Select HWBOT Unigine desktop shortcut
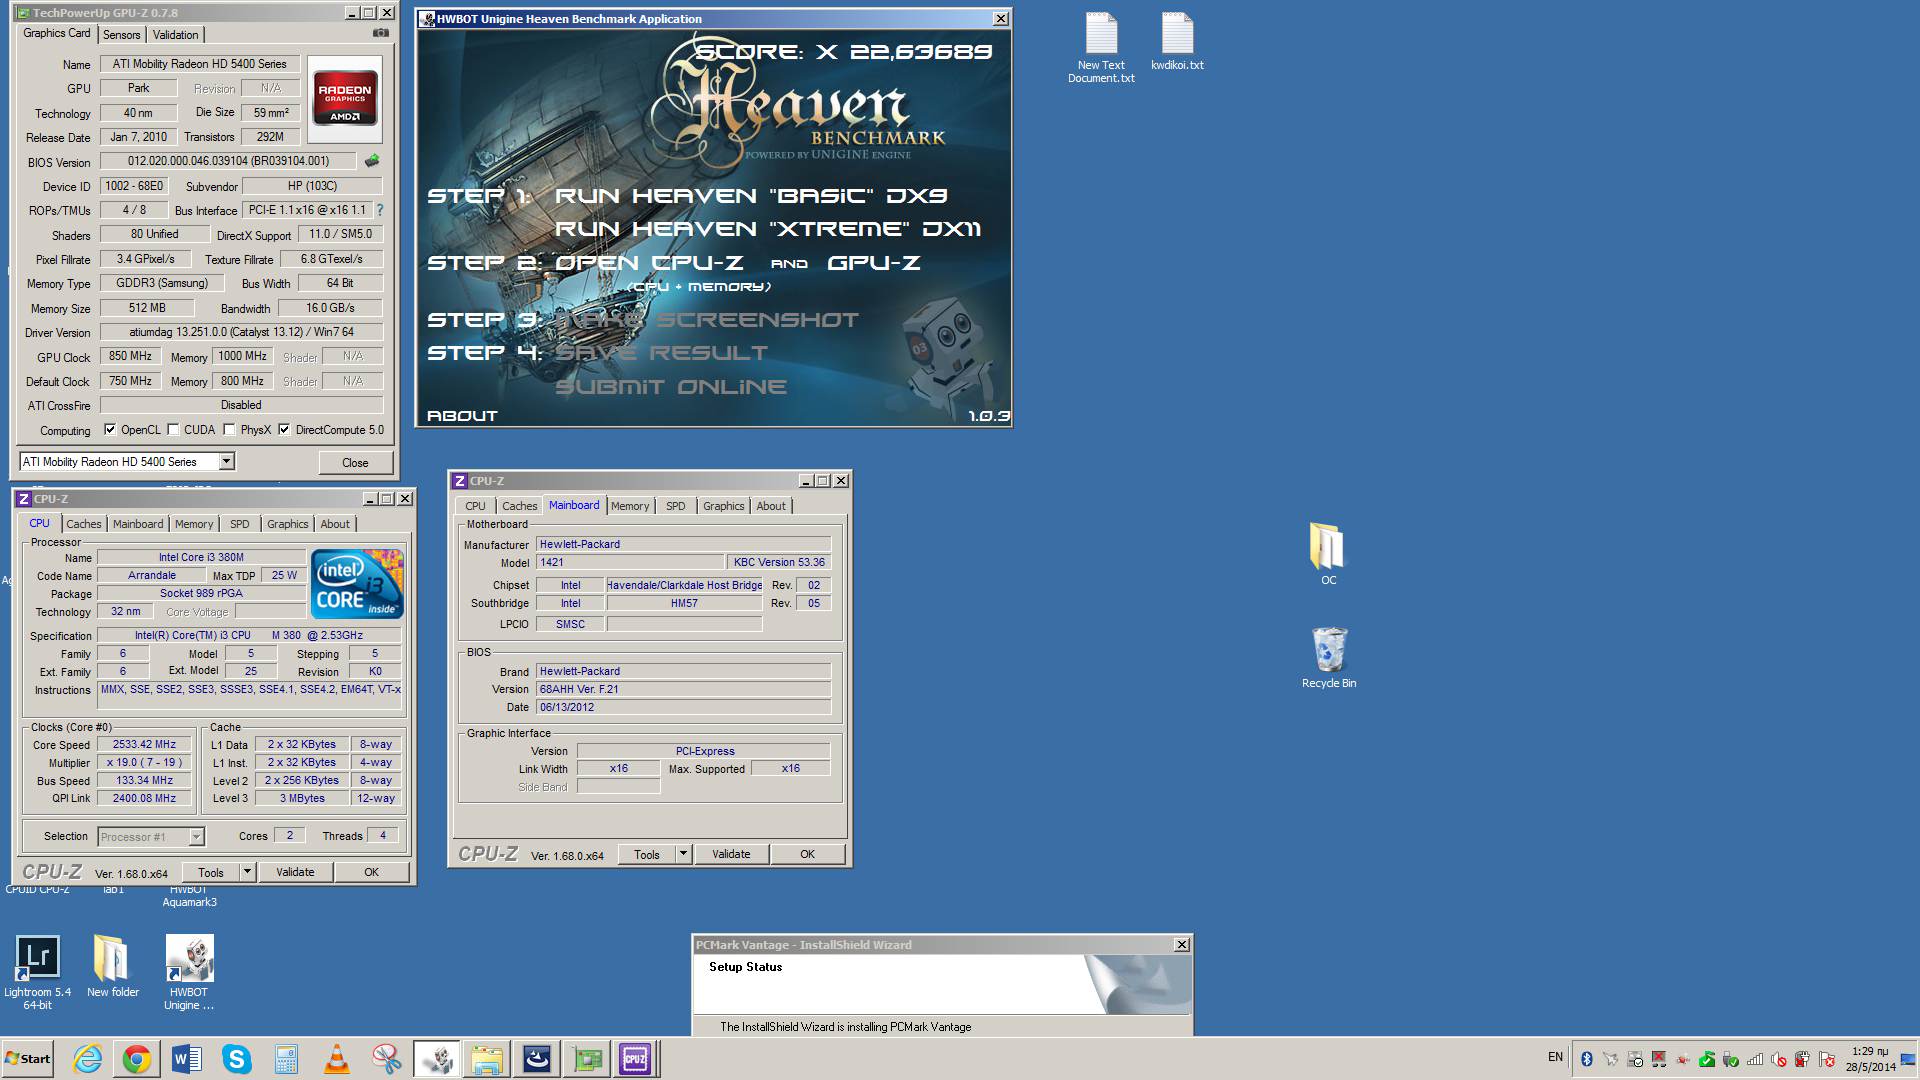This screenshot has height=1080, width=1920. [189, 972]
